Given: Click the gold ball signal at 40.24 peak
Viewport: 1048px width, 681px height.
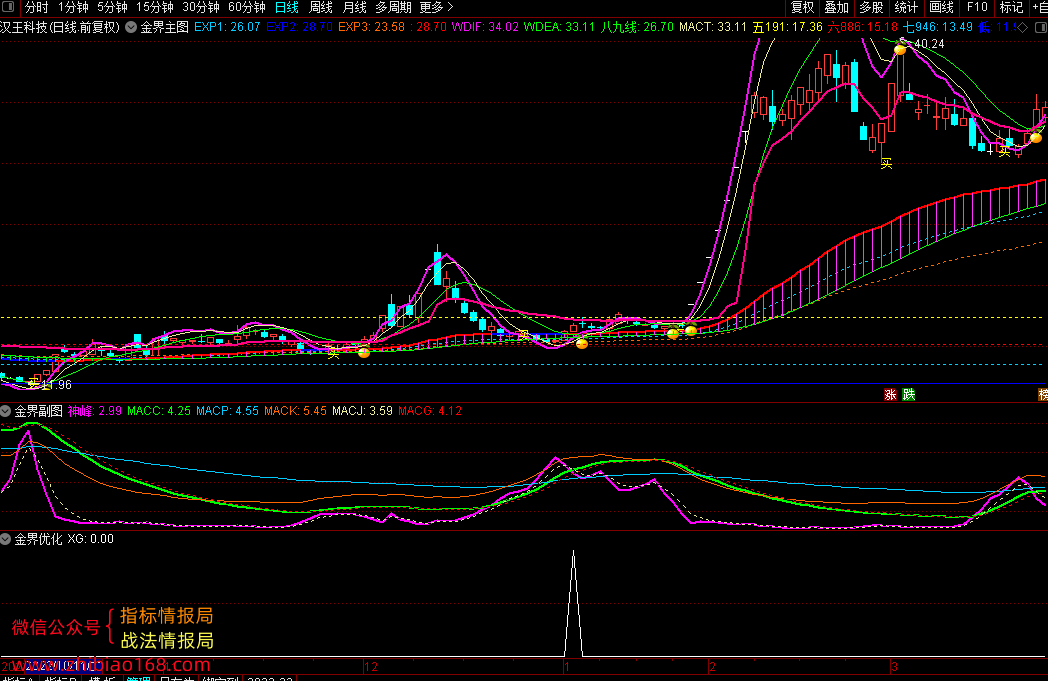Looking at the screenshot, I should [x=900, y=49].
